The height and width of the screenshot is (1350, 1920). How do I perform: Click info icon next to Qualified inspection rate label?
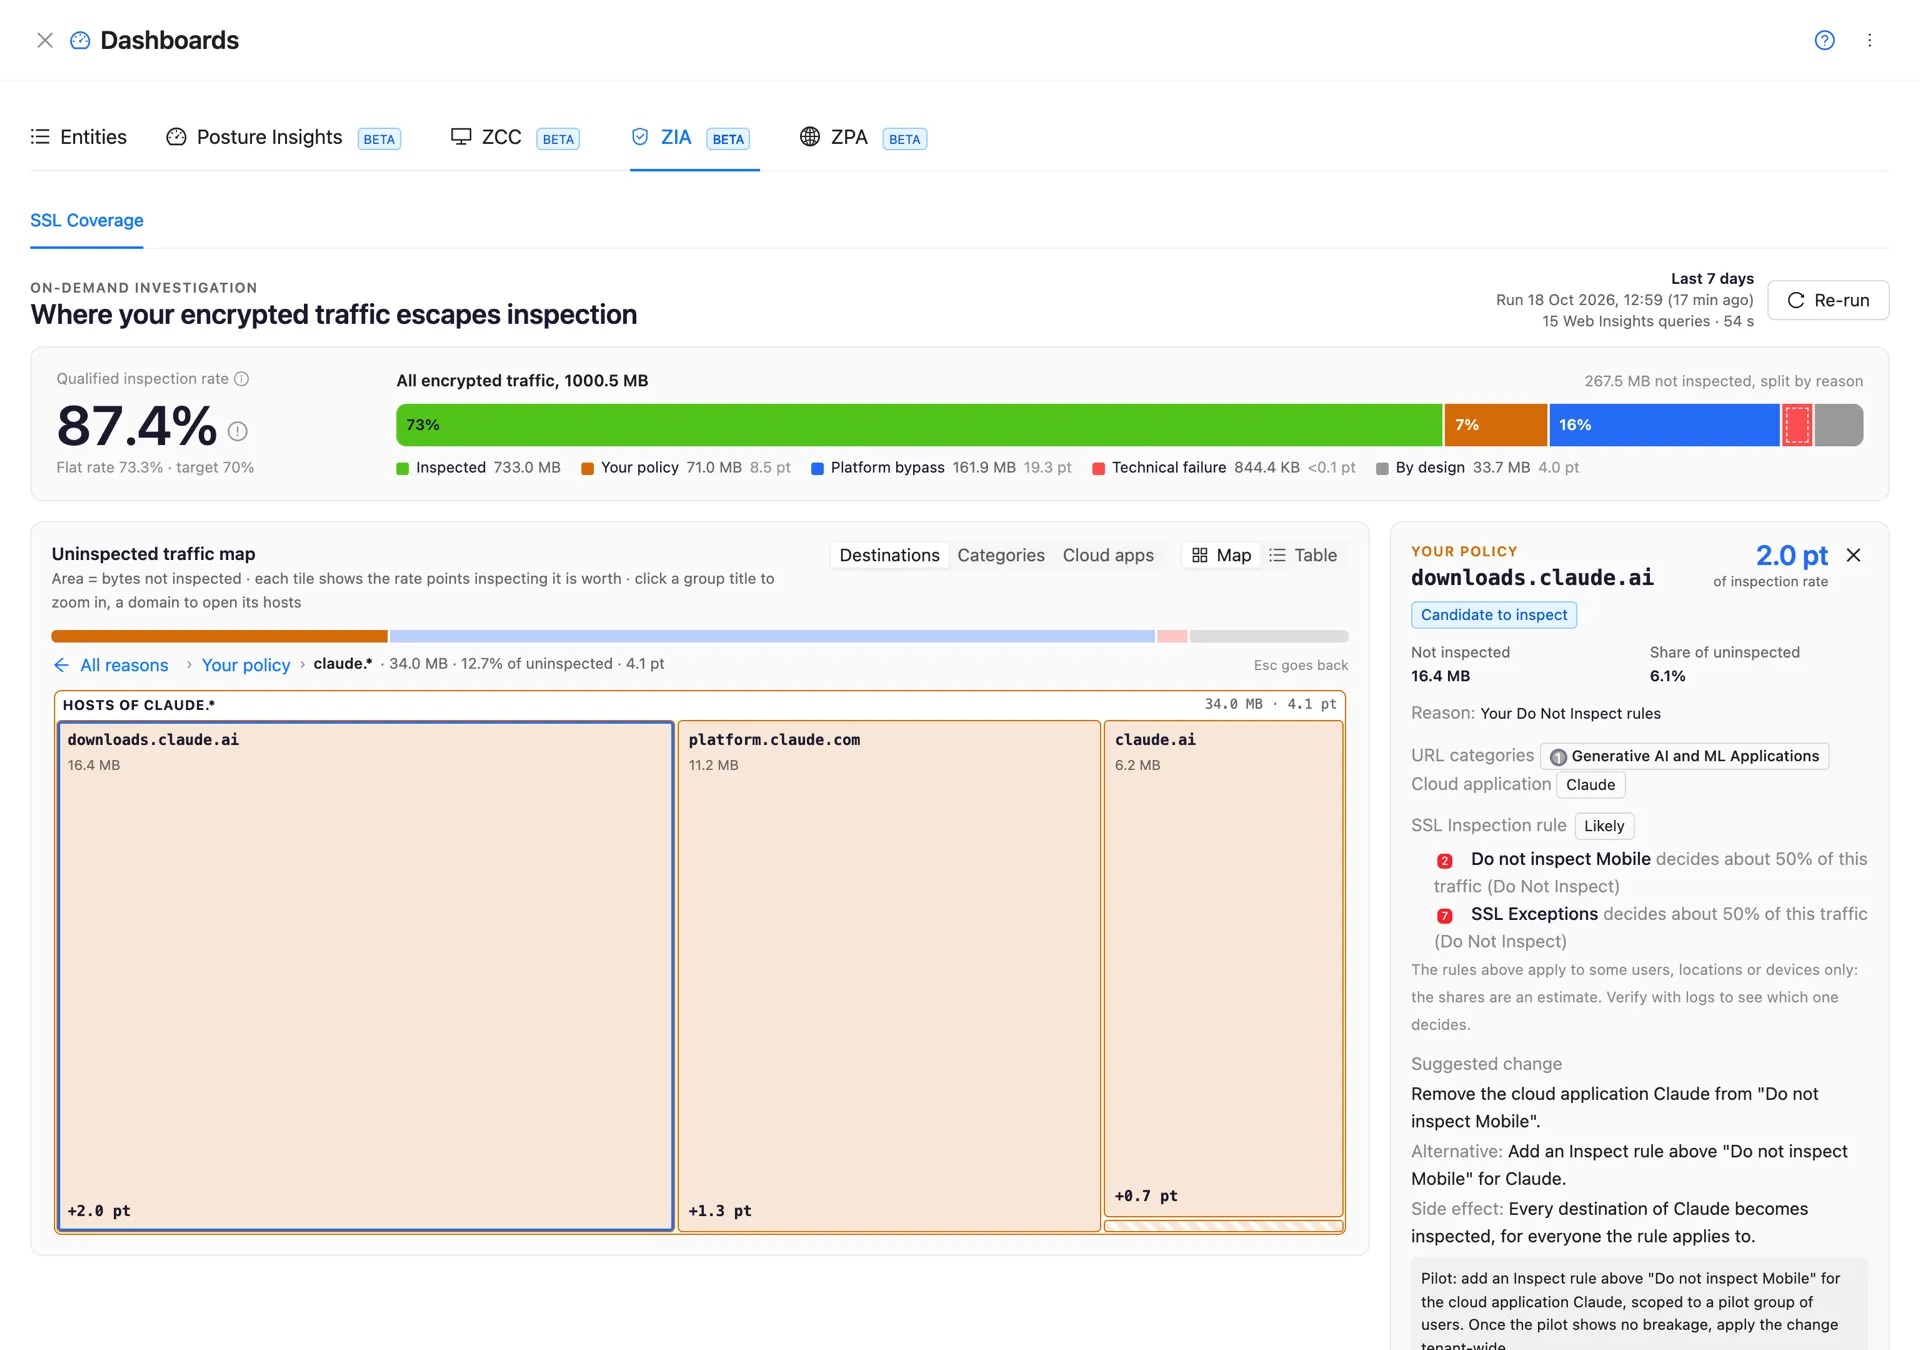(x=241, y=379)
